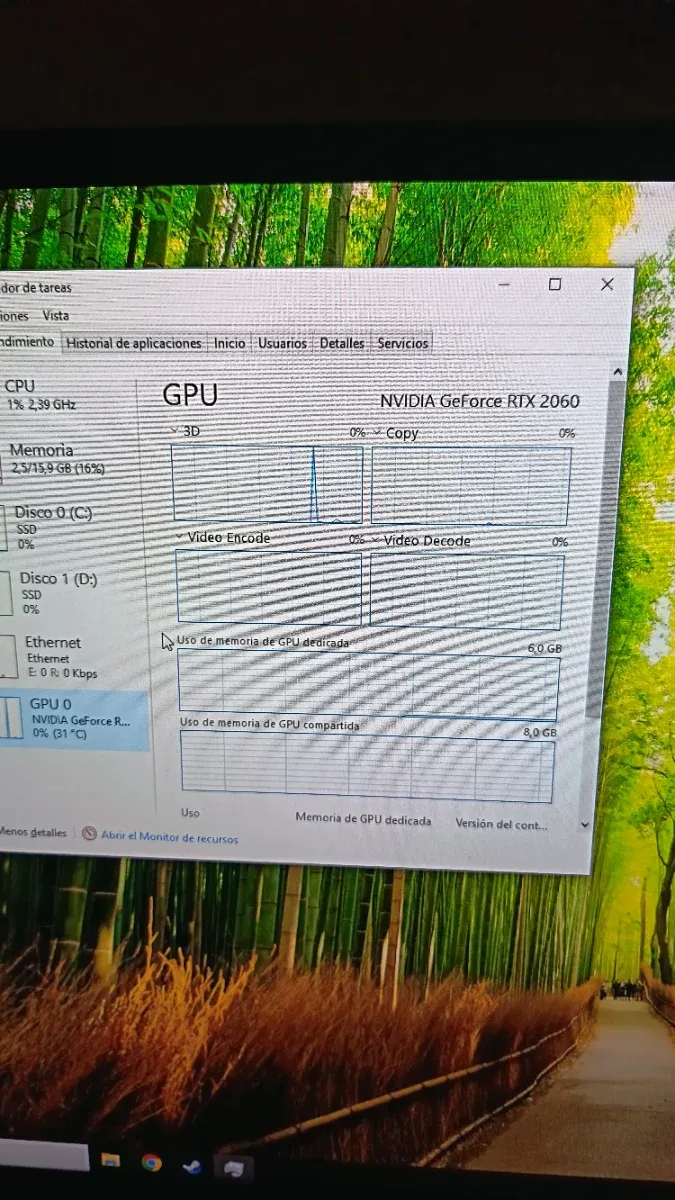Open the Usuarios tab
The width and height of the screenshot is (675, 1200).
[x=282, y=343]
